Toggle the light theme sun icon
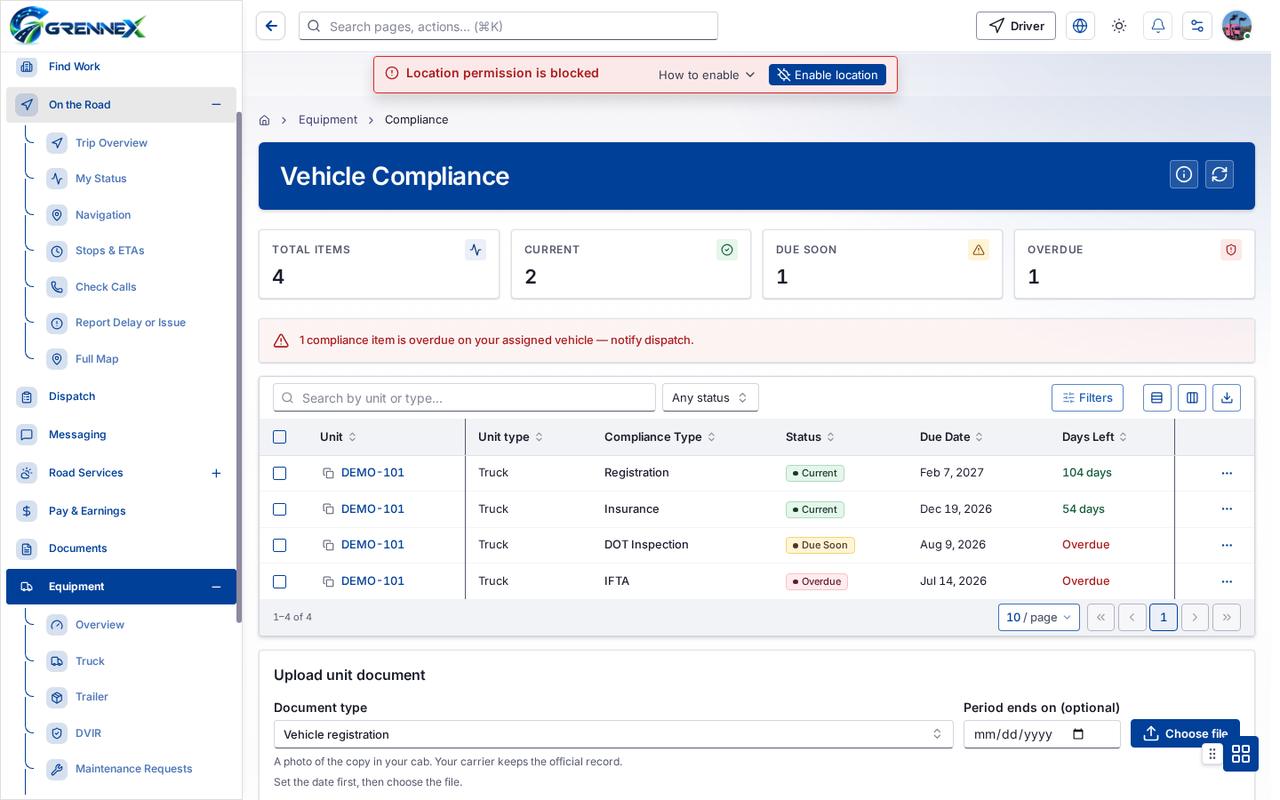The height and width of the screenshot is (800, 1280). coord(1119,26)
